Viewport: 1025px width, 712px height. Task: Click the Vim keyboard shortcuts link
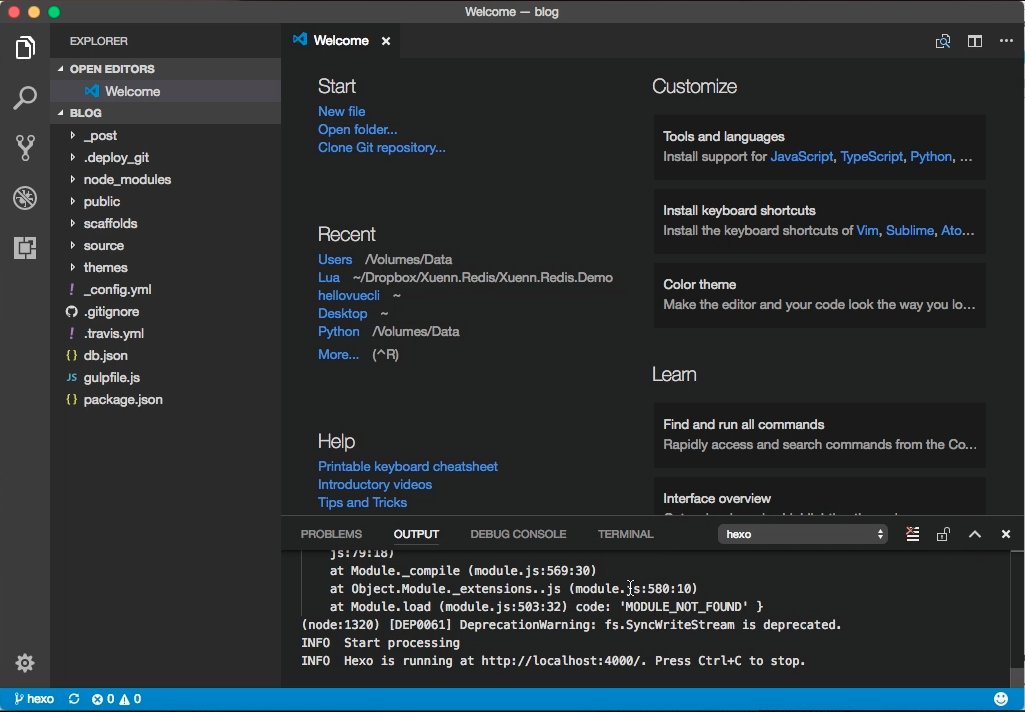[x=867, y=230]
